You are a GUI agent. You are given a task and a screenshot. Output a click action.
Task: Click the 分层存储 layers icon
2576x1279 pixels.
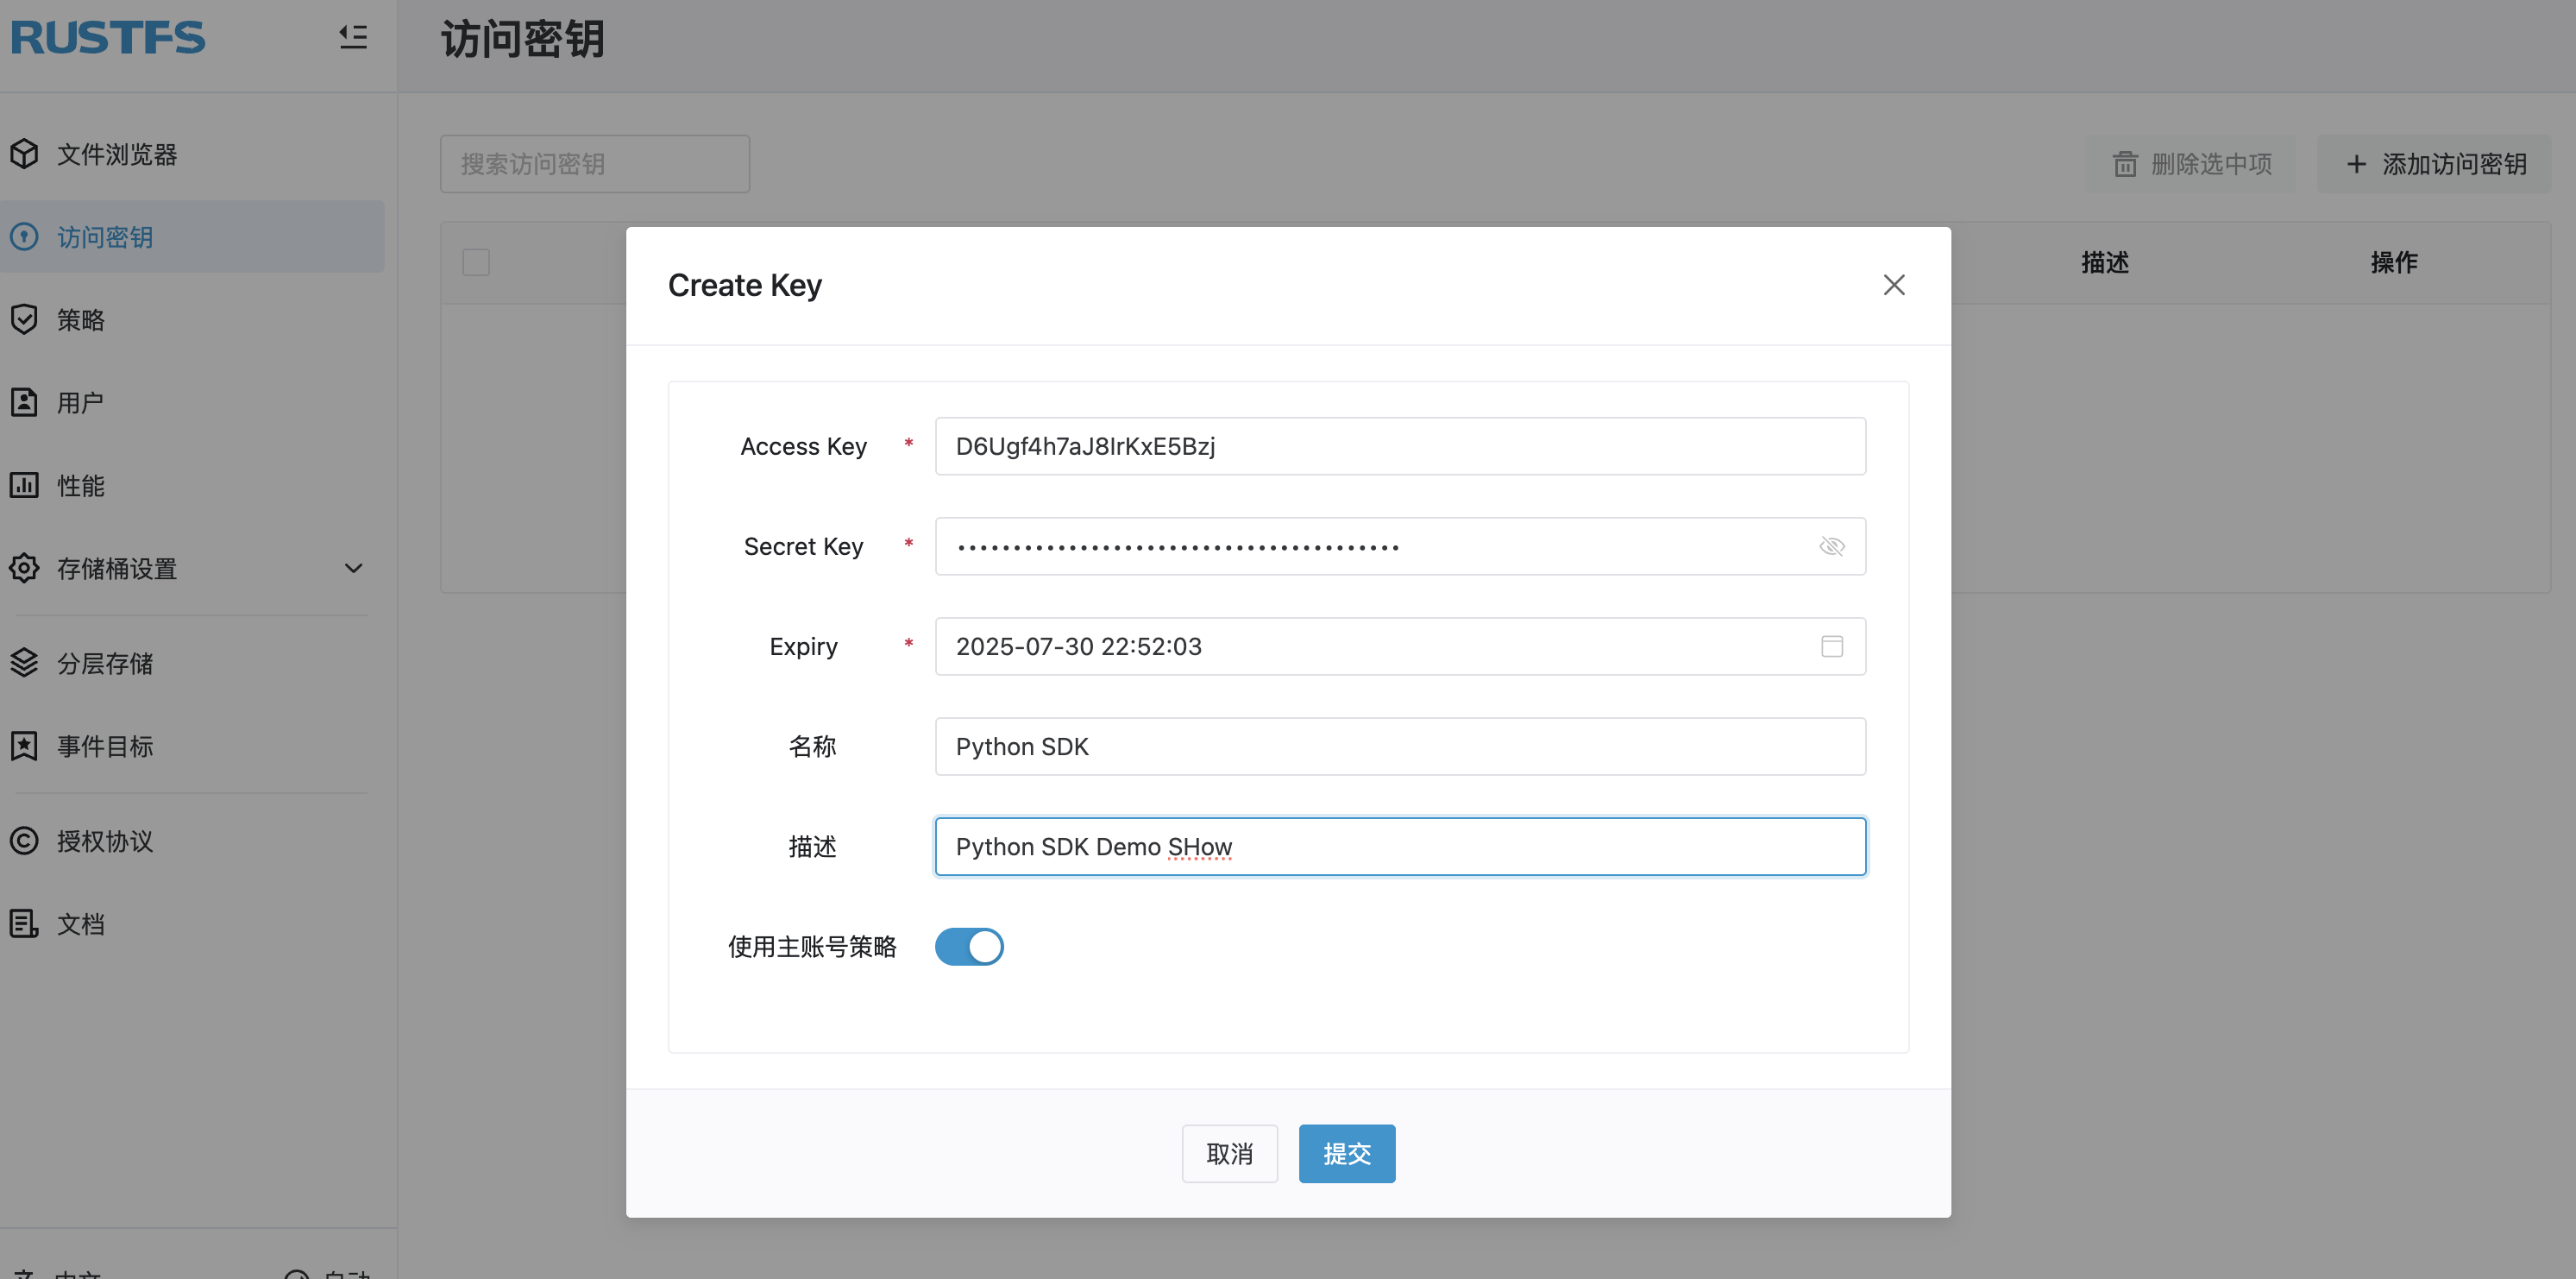(25, 663)
